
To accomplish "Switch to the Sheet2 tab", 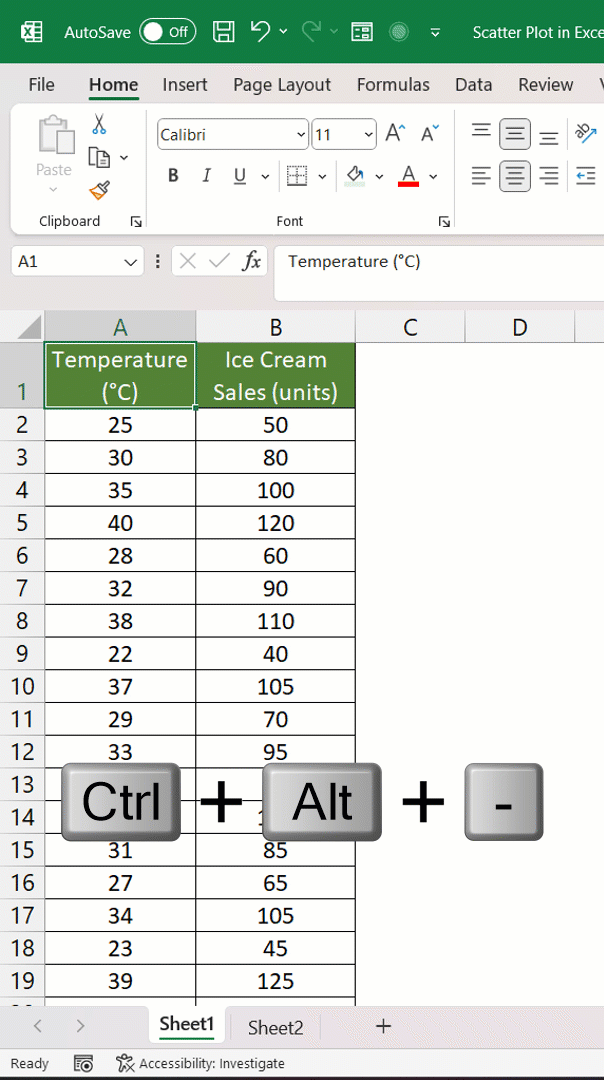I will [x=275, y=1028].
